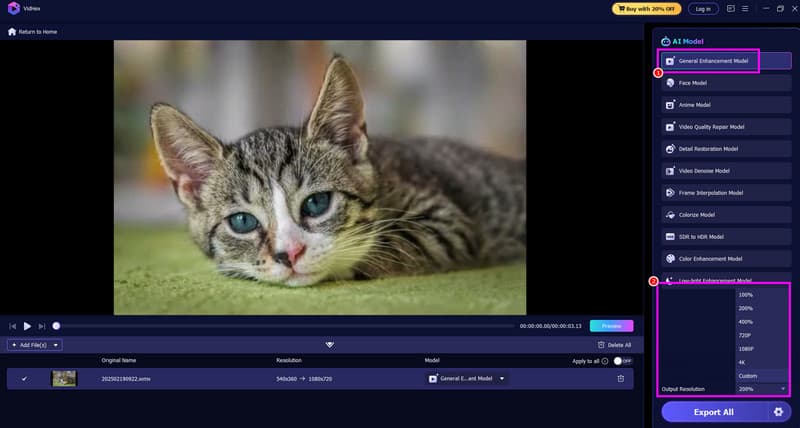The image size is (800, 428).
Task: Click the Colorize Model icon
Action: click(x=670, y=215)
